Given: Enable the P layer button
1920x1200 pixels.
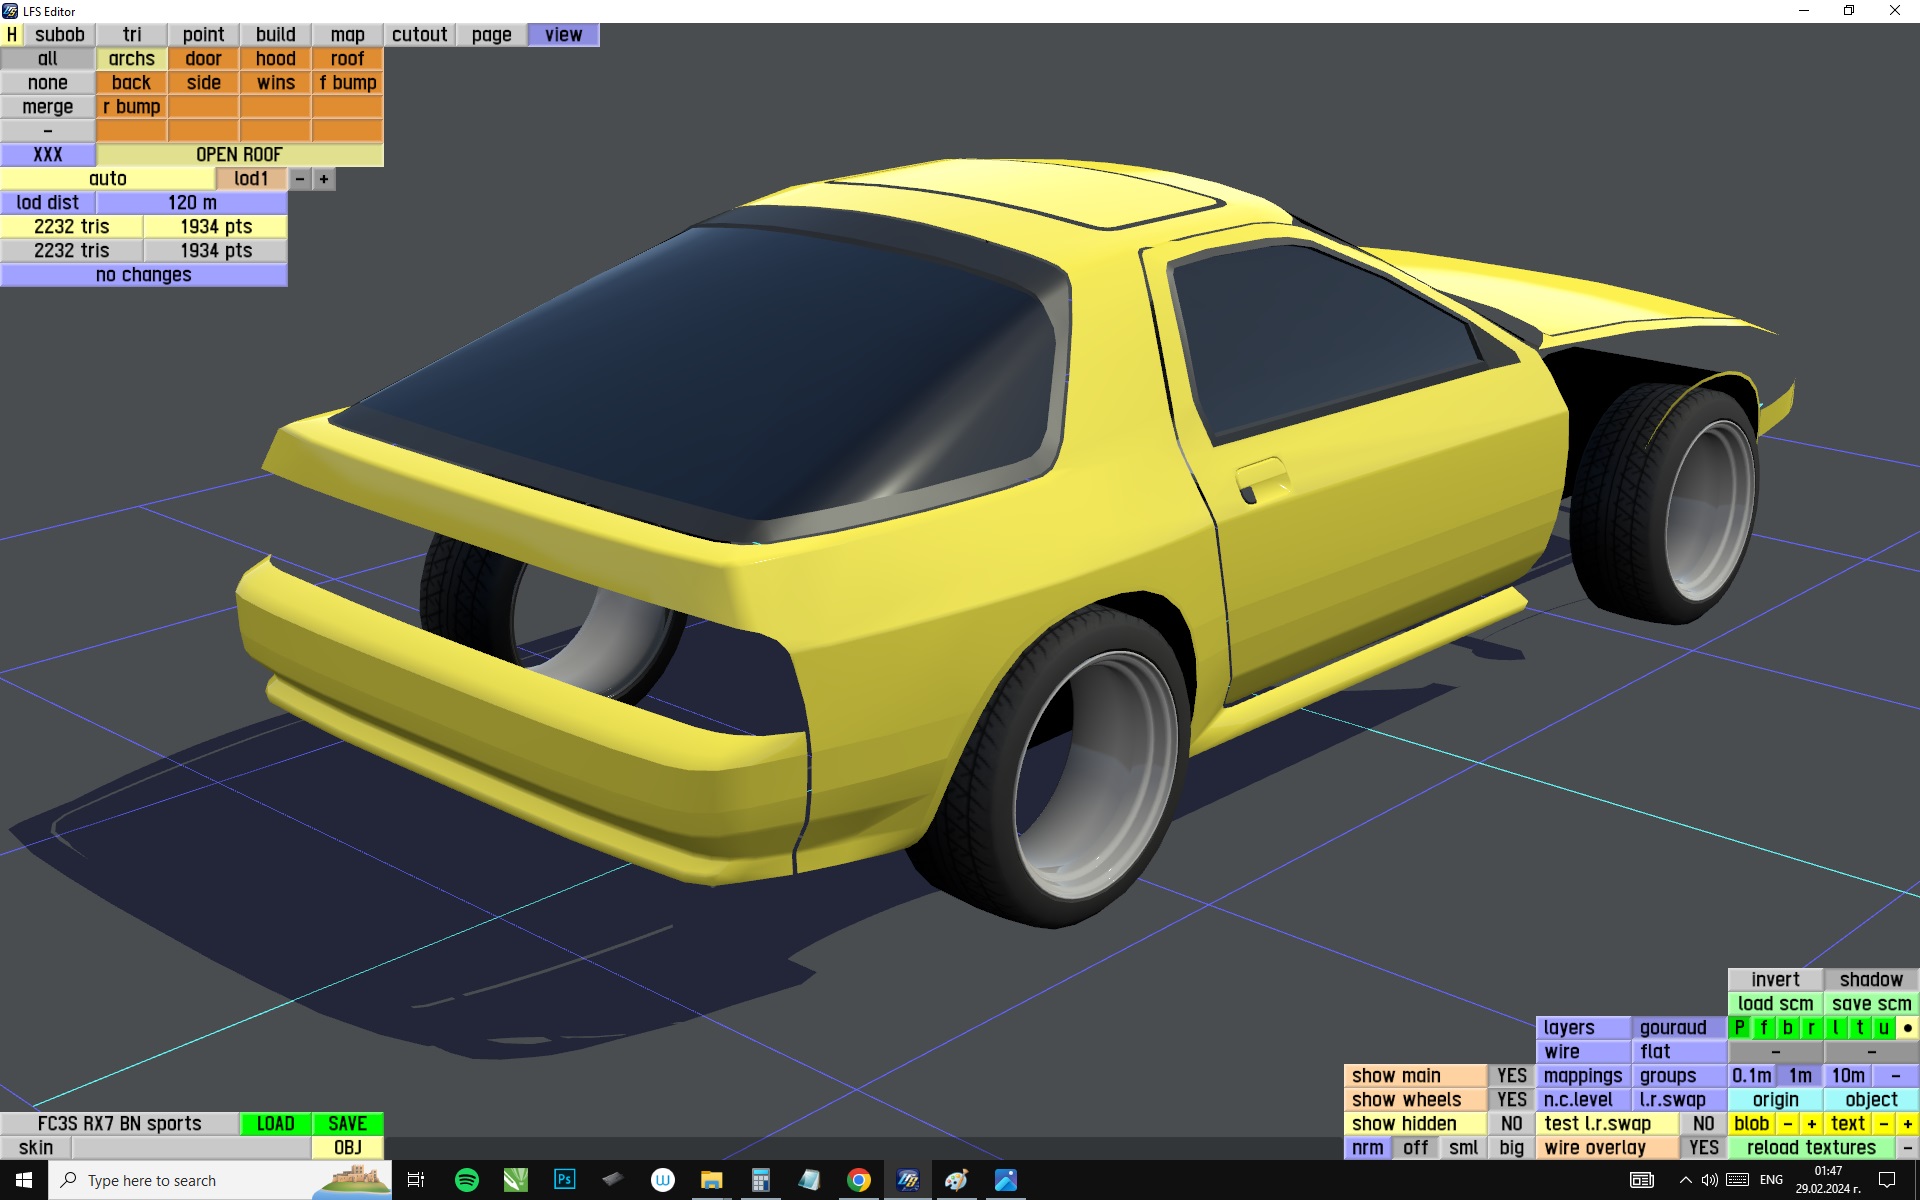Looking at the screenshot, I should (x=1739, y=1028).
